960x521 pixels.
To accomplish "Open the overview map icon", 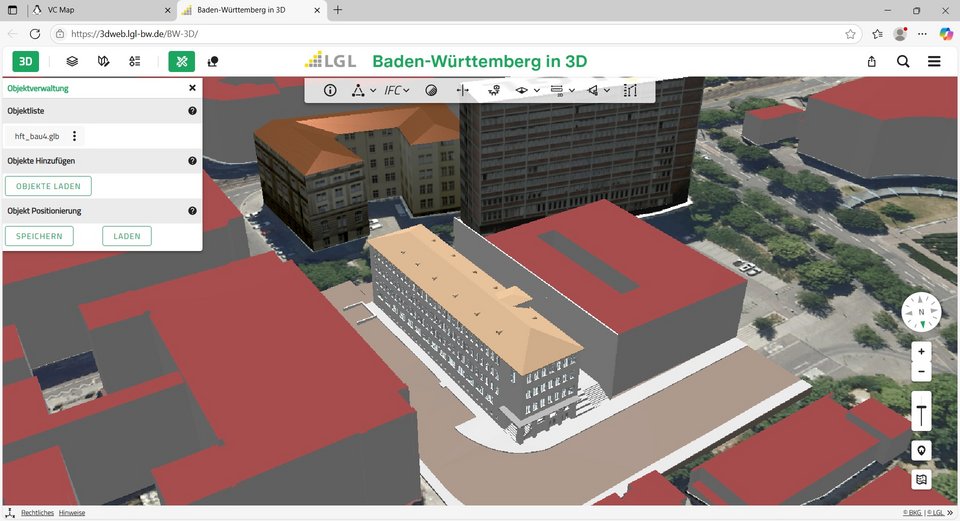I will (x=921, y=480).
